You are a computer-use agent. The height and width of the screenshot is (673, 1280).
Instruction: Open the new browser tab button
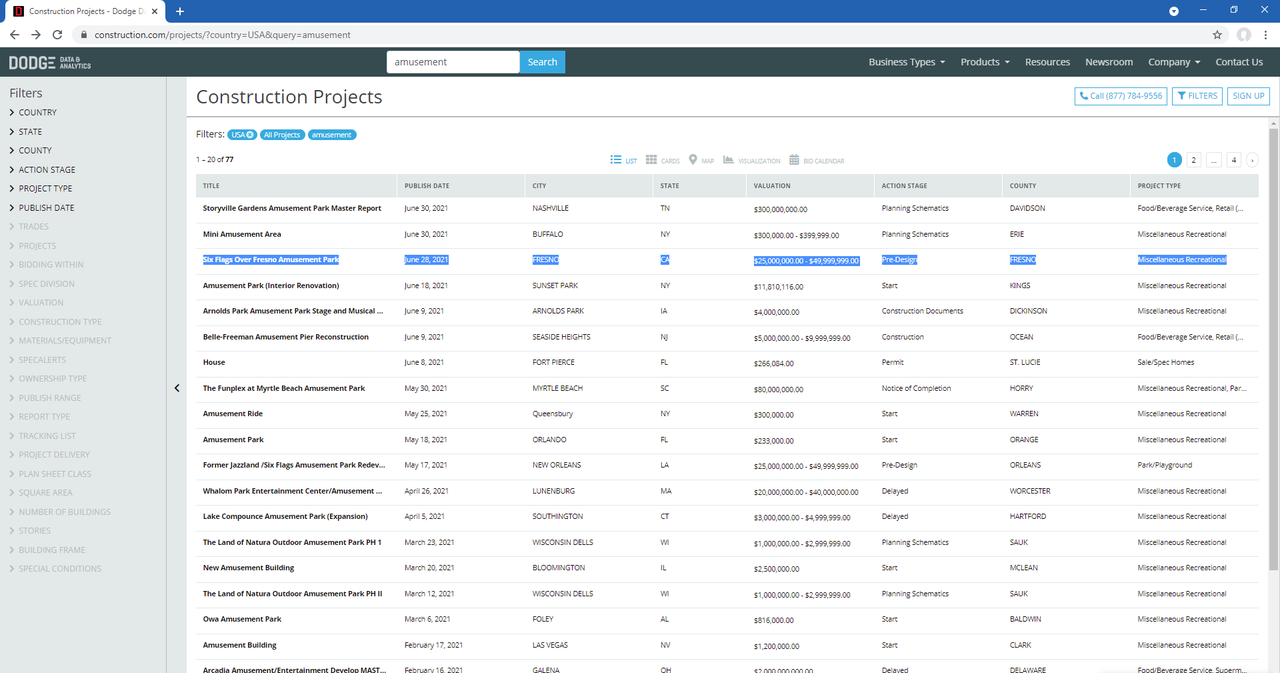point(180,11)
